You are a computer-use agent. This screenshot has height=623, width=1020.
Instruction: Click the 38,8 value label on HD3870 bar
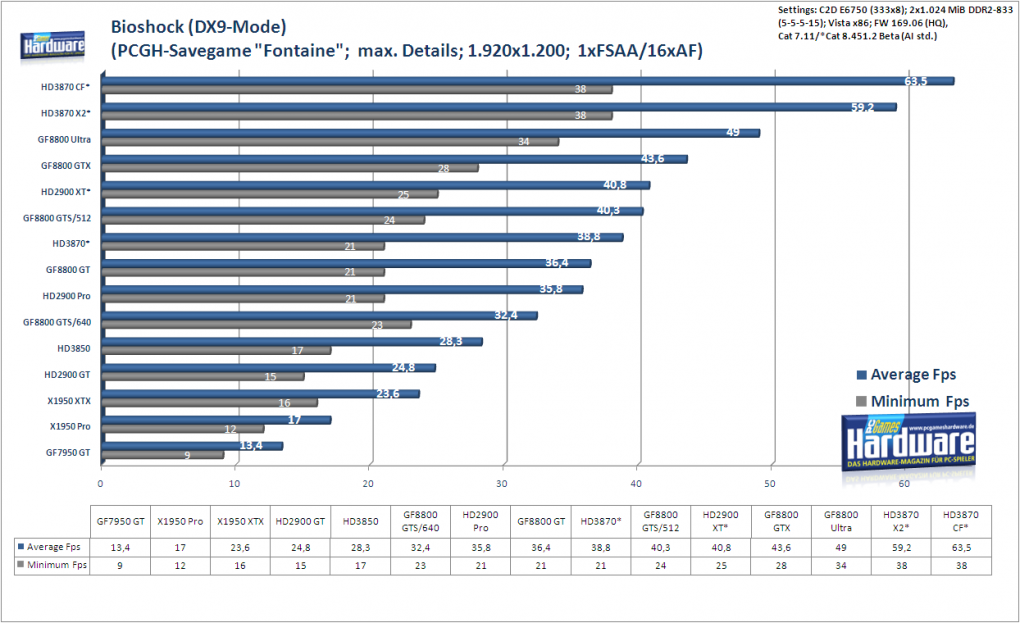point(589,237)
